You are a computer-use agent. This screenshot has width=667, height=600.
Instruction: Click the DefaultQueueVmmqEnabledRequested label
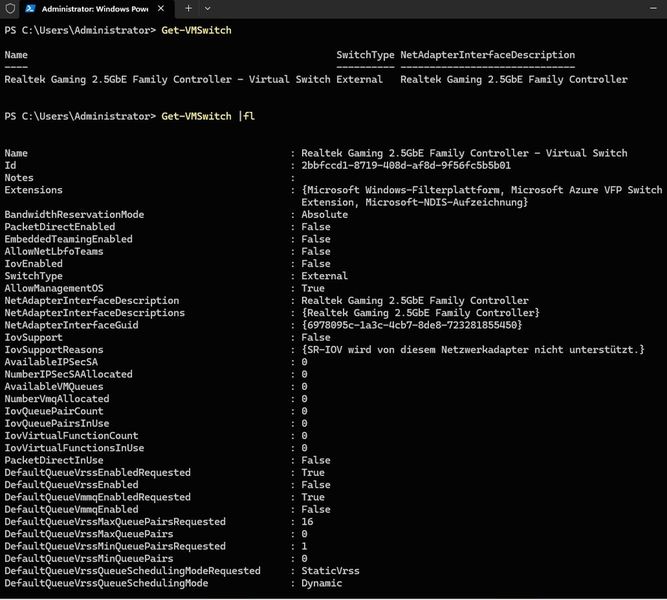tap(98, 497)
